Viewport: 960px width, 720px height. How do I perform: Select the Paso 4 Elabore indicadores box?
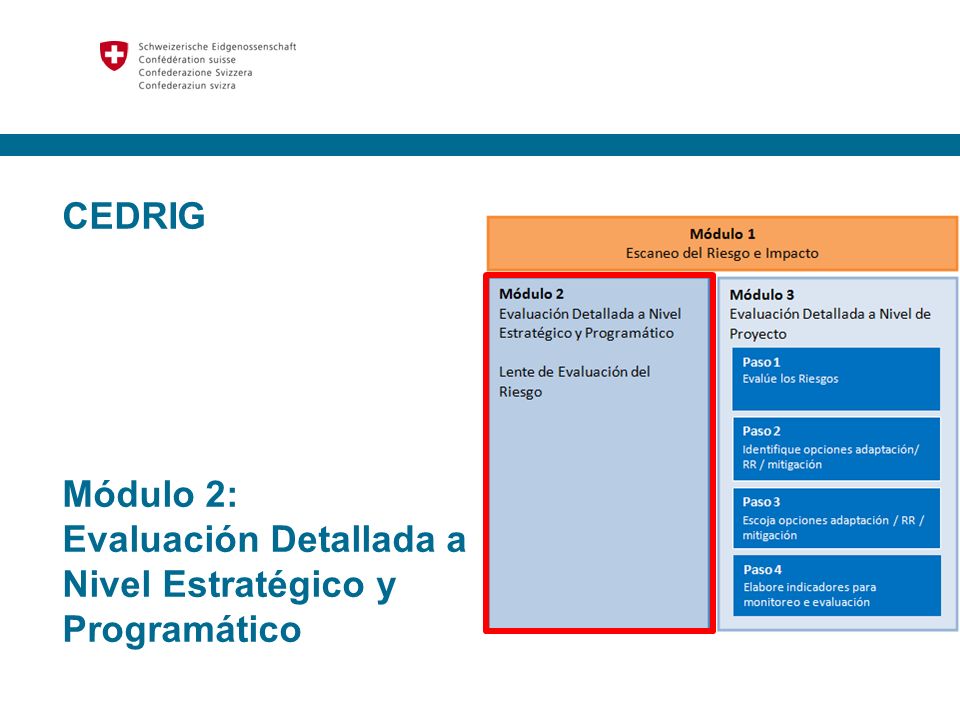tap(836, 585)
